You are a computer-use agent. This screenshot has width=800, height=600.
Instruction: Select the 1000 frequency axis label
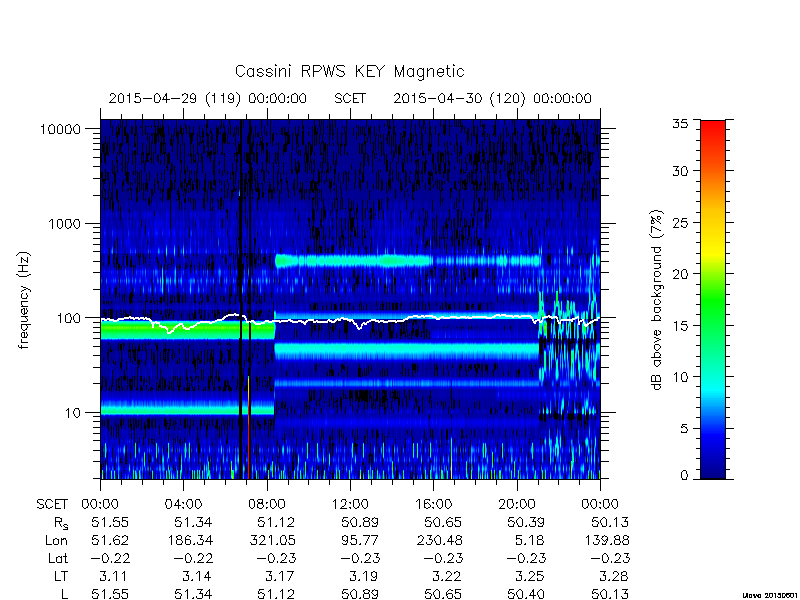click(x=64, y=224)
